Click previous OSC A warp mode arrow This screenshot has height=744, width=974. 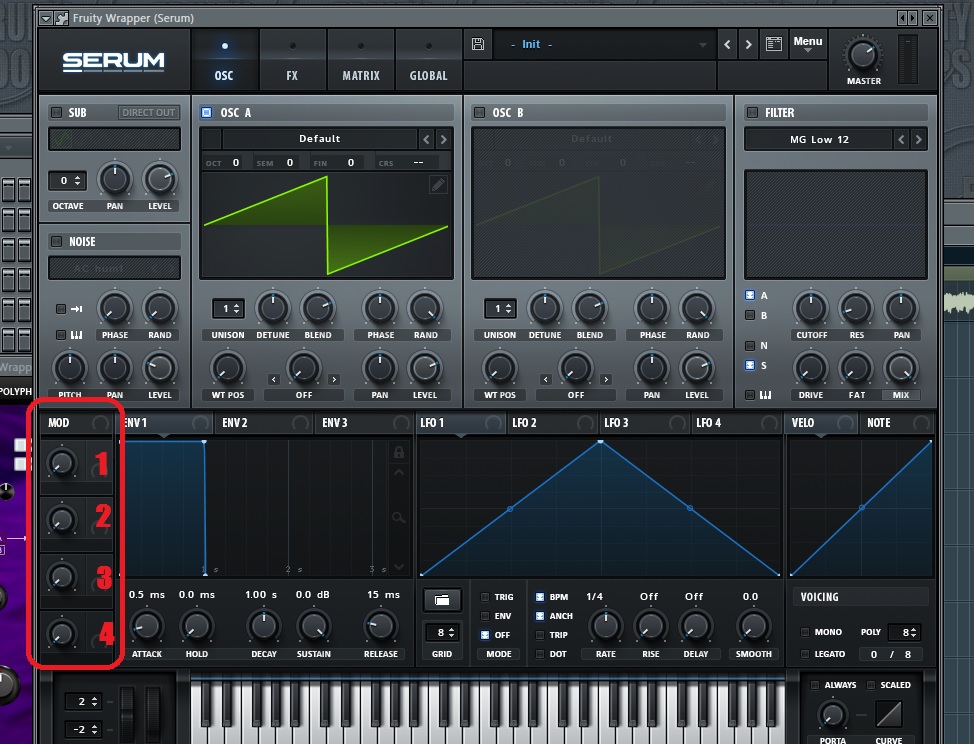[x=274, y=379]
